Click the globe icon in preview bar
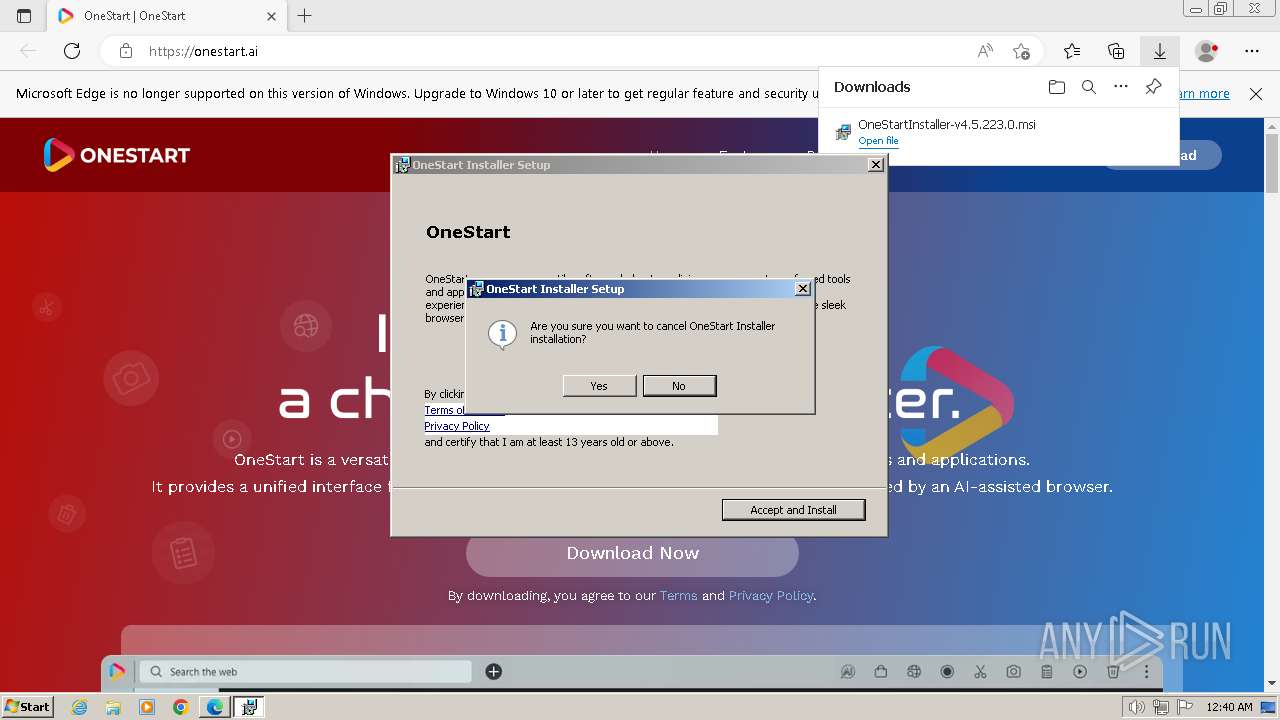This screenshot has height=720, width=1280. 914,672
